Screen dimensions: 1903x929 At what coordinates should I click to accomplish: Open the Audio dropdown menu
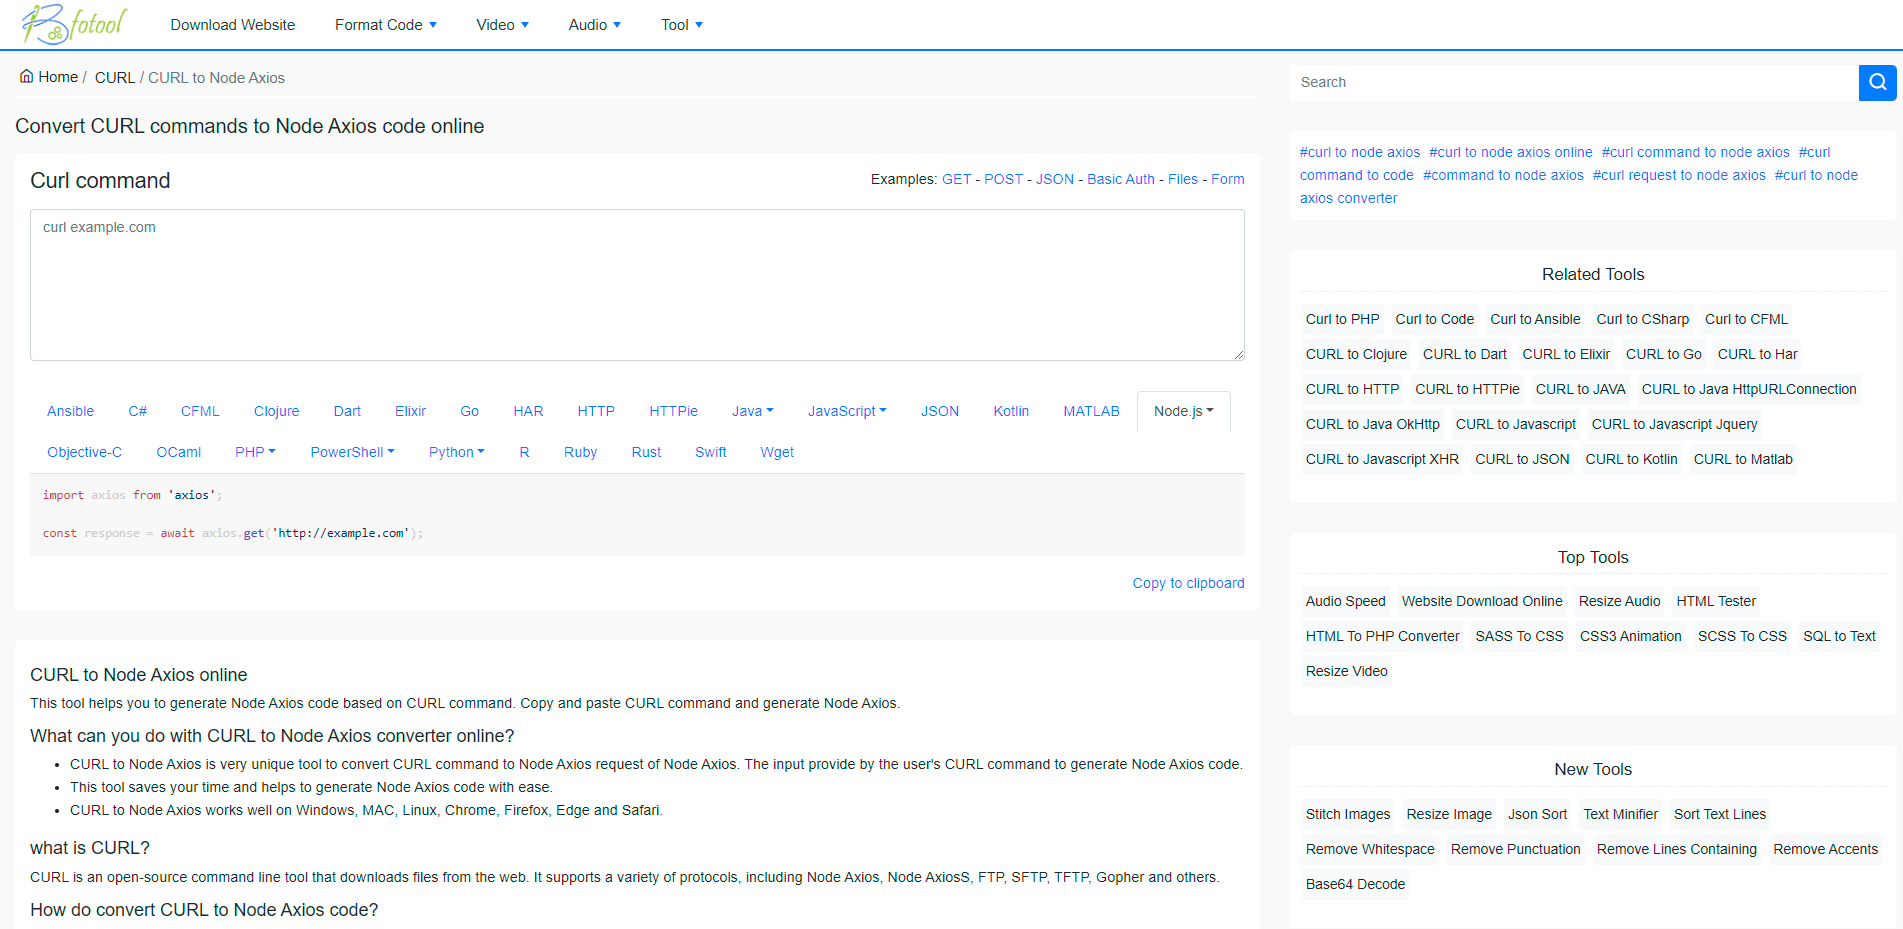tap(594, 24)
